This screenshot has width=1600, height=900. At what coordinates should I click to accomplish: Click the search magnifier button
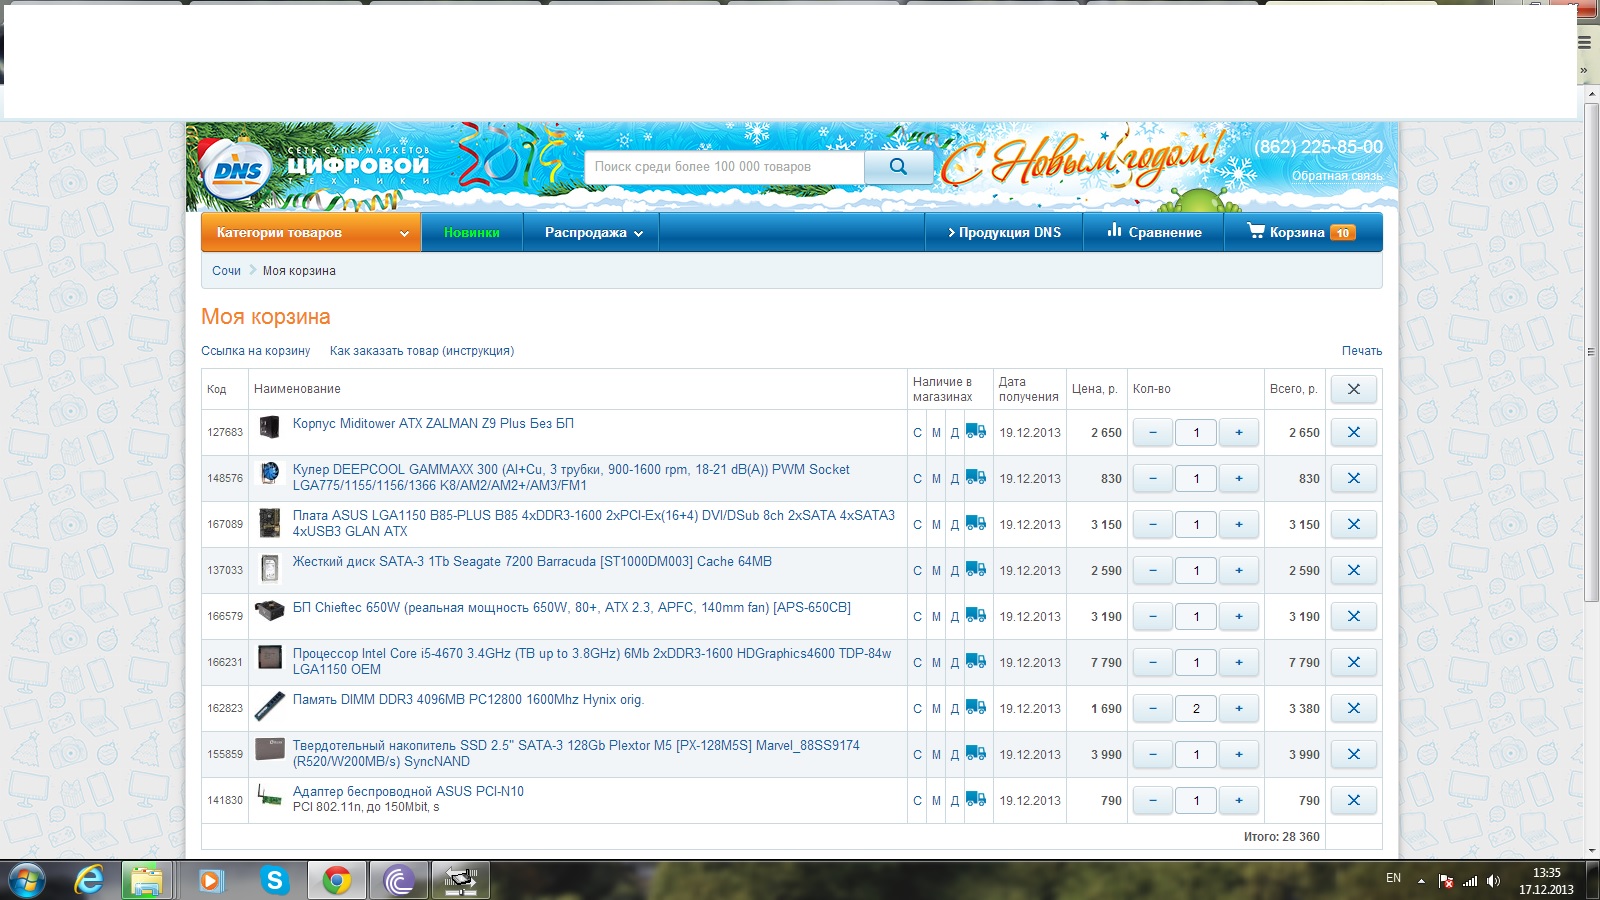[x=898, y=167]
